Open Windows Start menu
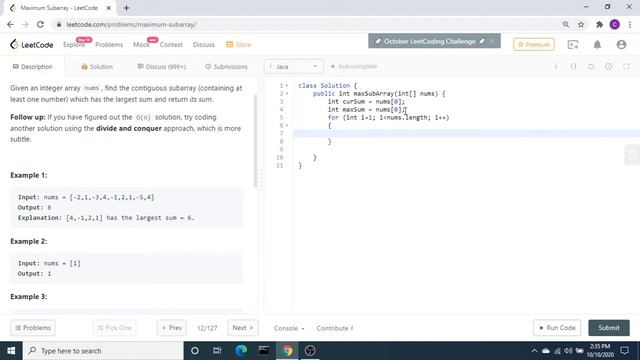 tap(11, 351)
